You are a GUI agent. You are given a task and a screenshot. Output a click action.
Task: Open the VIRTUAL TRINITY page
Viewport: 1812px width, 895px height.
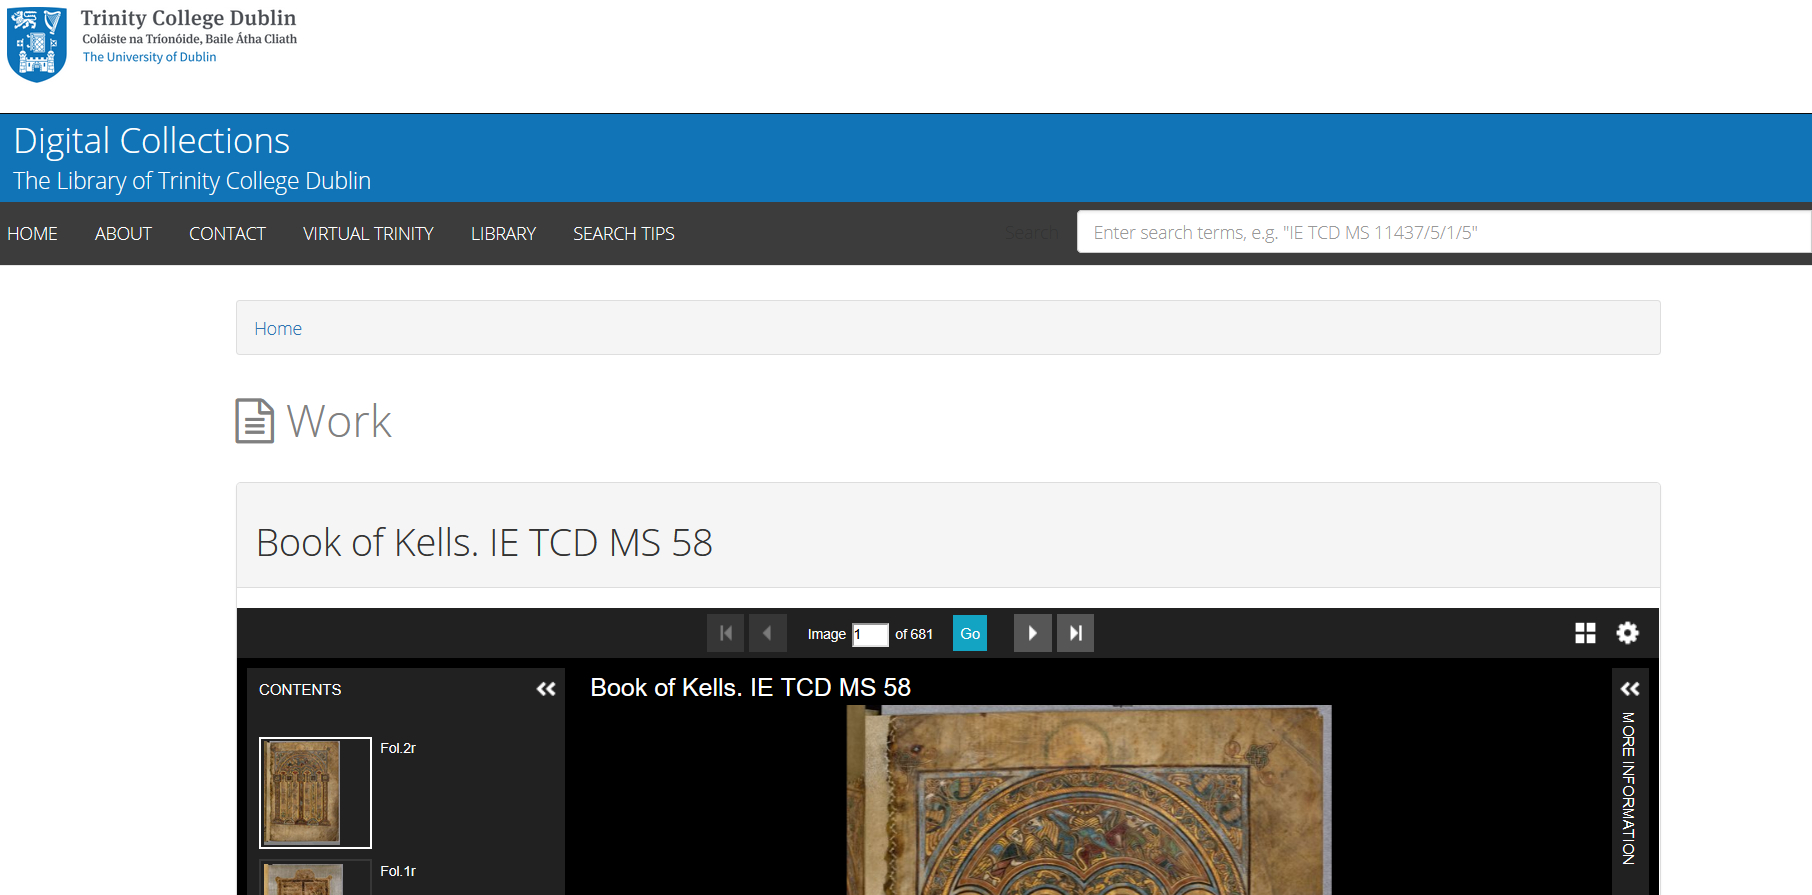click(368, 234)
